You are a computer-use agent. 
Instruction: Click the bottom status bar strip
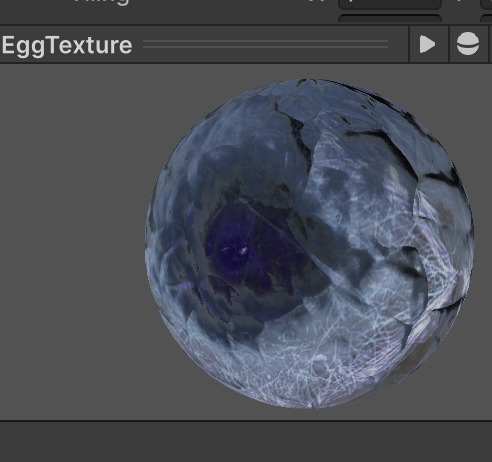click(246, 442)
